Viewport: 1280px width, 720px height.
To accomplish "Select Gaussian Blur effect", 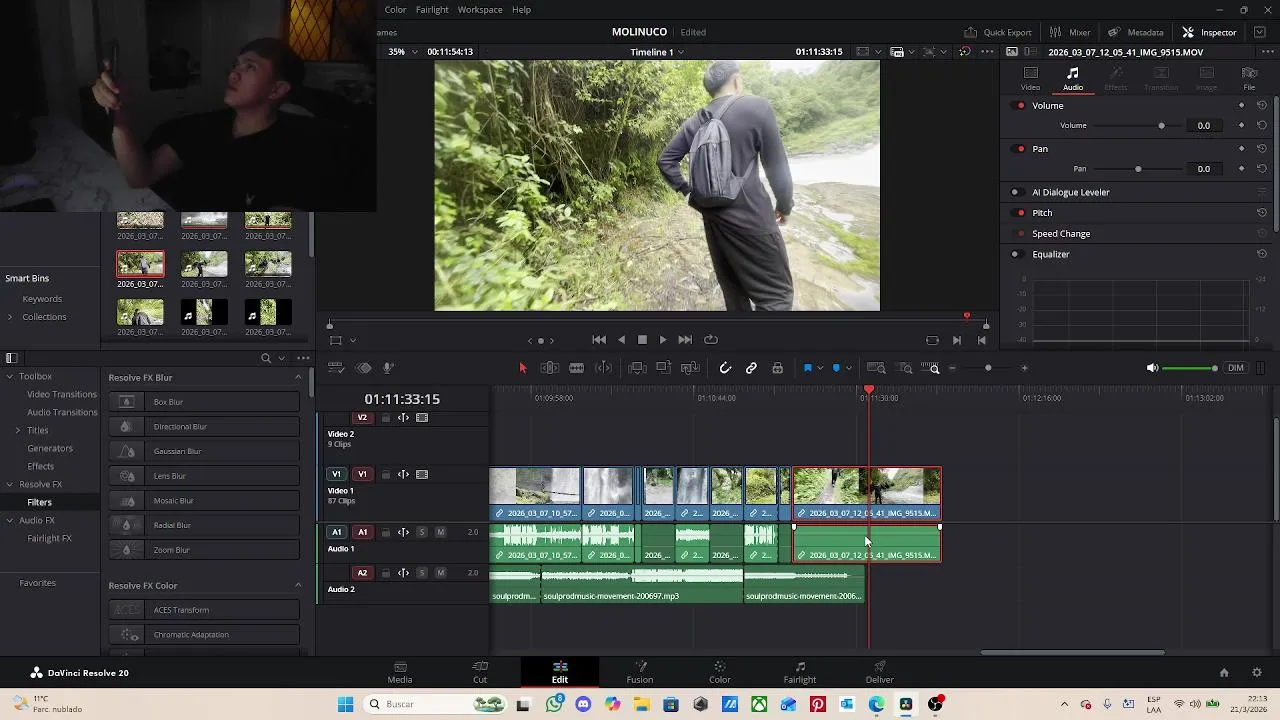I will tap(204, 451).
